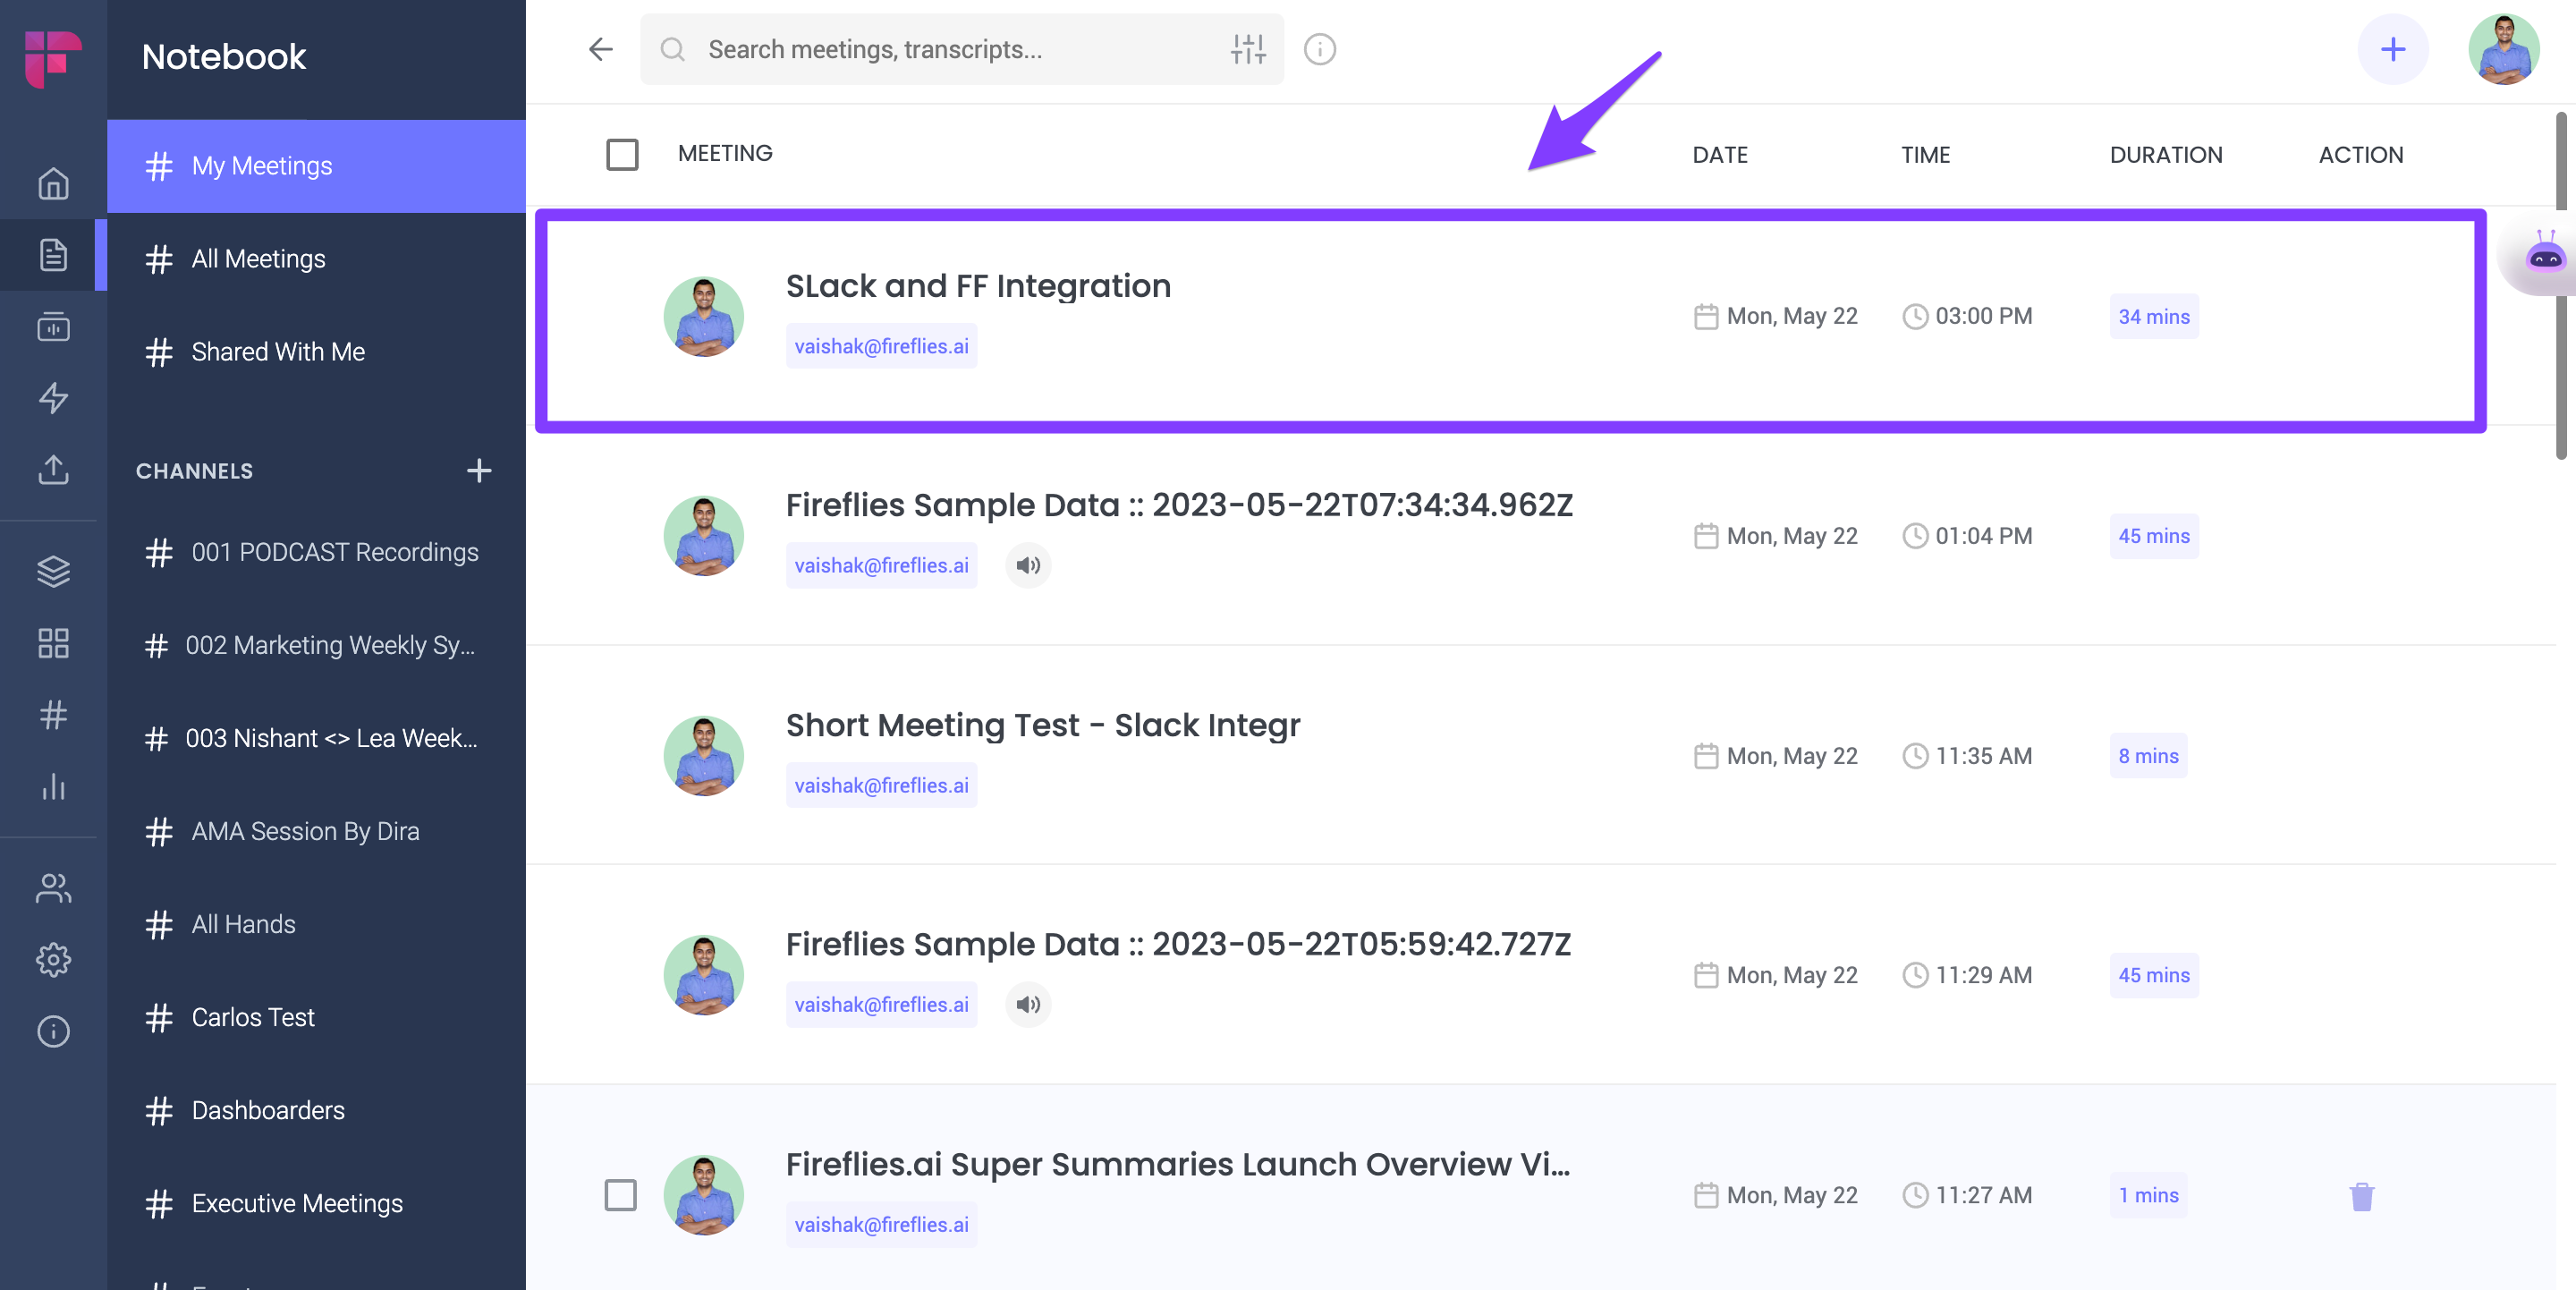This screenshot has width=2576, height=1290.
Task: Click the 8 mins duration badge
Action: (2148, 756)
